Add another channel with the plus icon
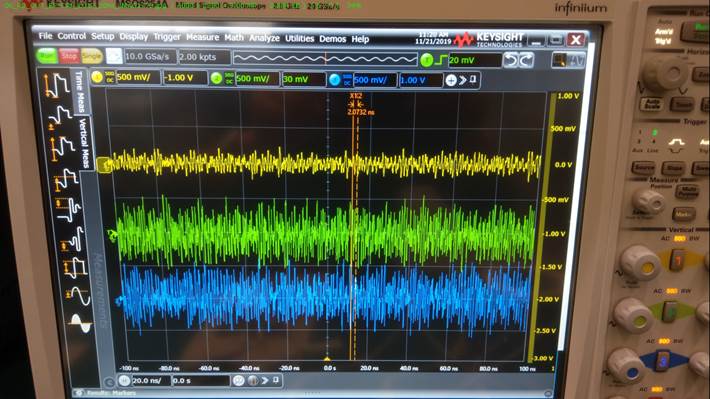The image size is (710, 399). click(451, 80)
